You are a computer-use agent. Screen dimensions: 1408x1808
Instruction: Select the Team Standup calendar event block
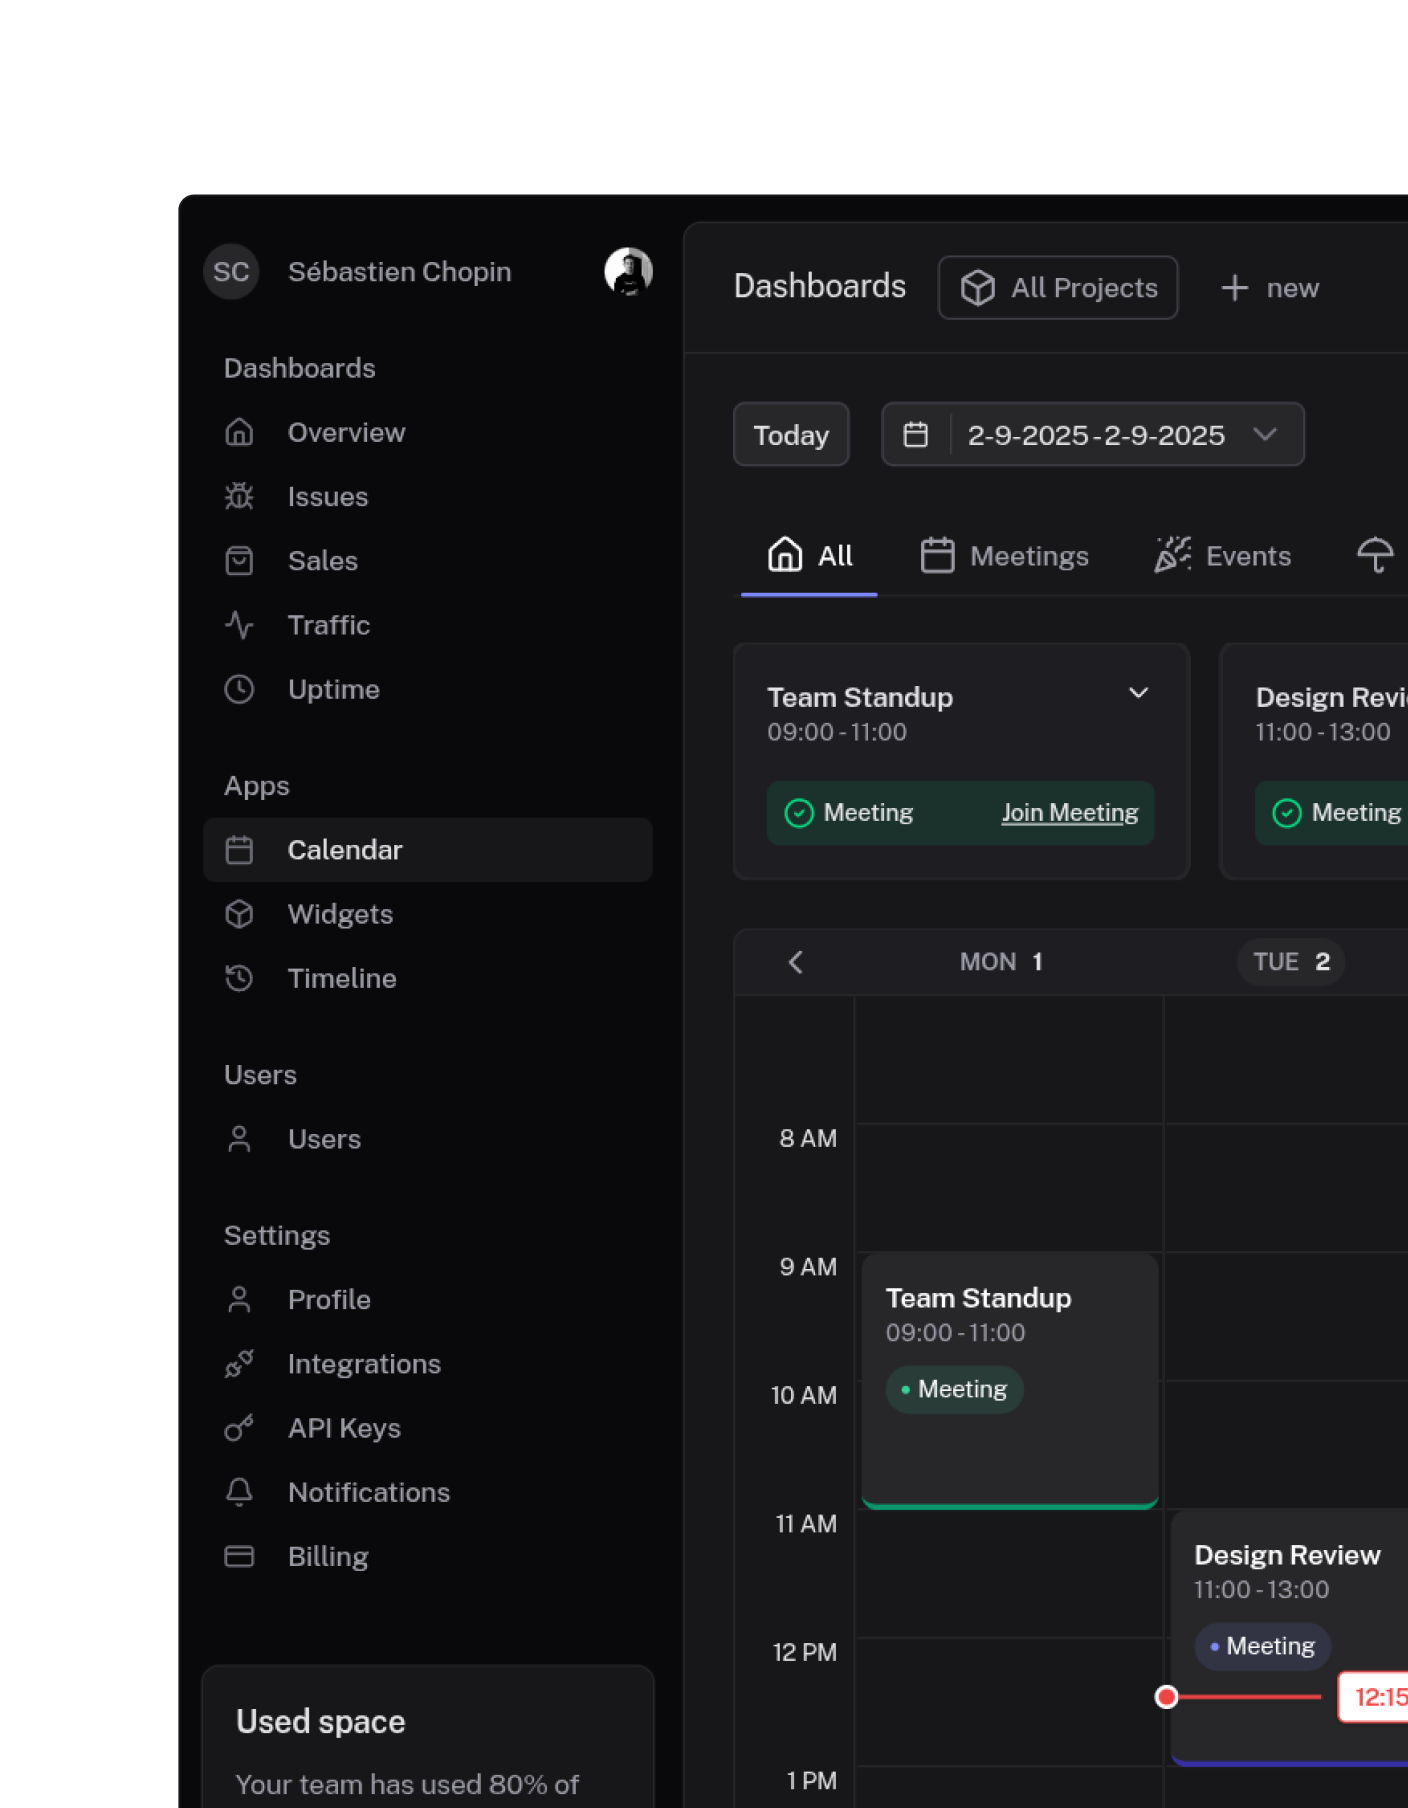tap(1009, 1380)
